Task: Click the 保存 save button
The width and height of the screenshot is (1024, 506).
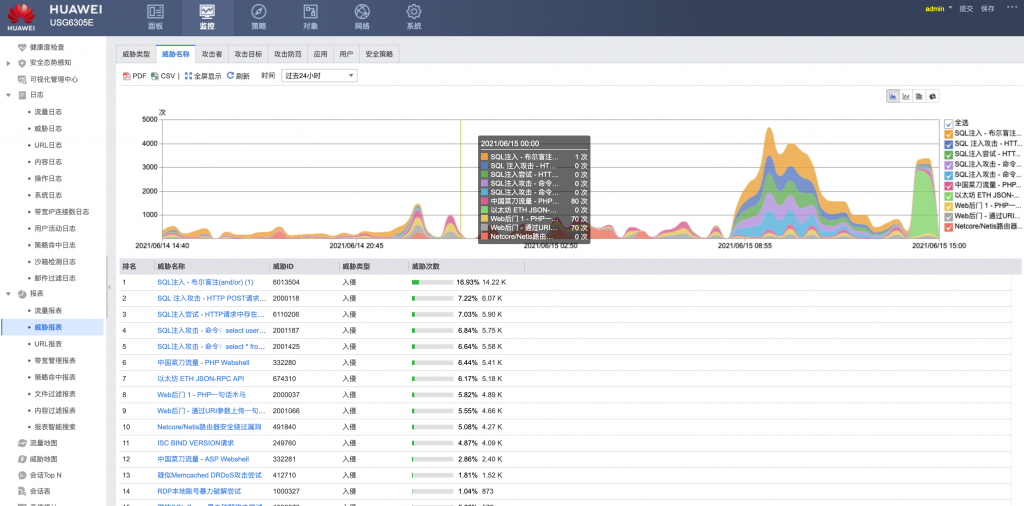Action: click(x=987, y=8)
